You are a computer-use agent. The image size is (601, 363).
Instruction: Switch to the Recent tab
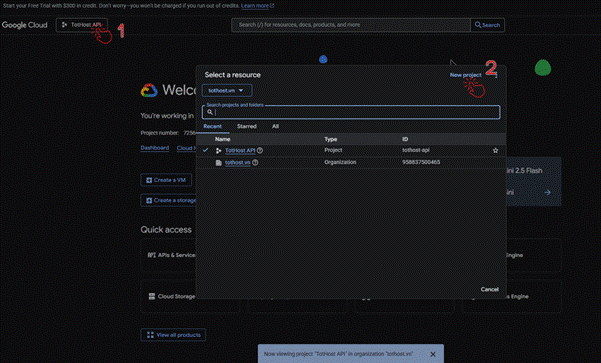point(212,126)
